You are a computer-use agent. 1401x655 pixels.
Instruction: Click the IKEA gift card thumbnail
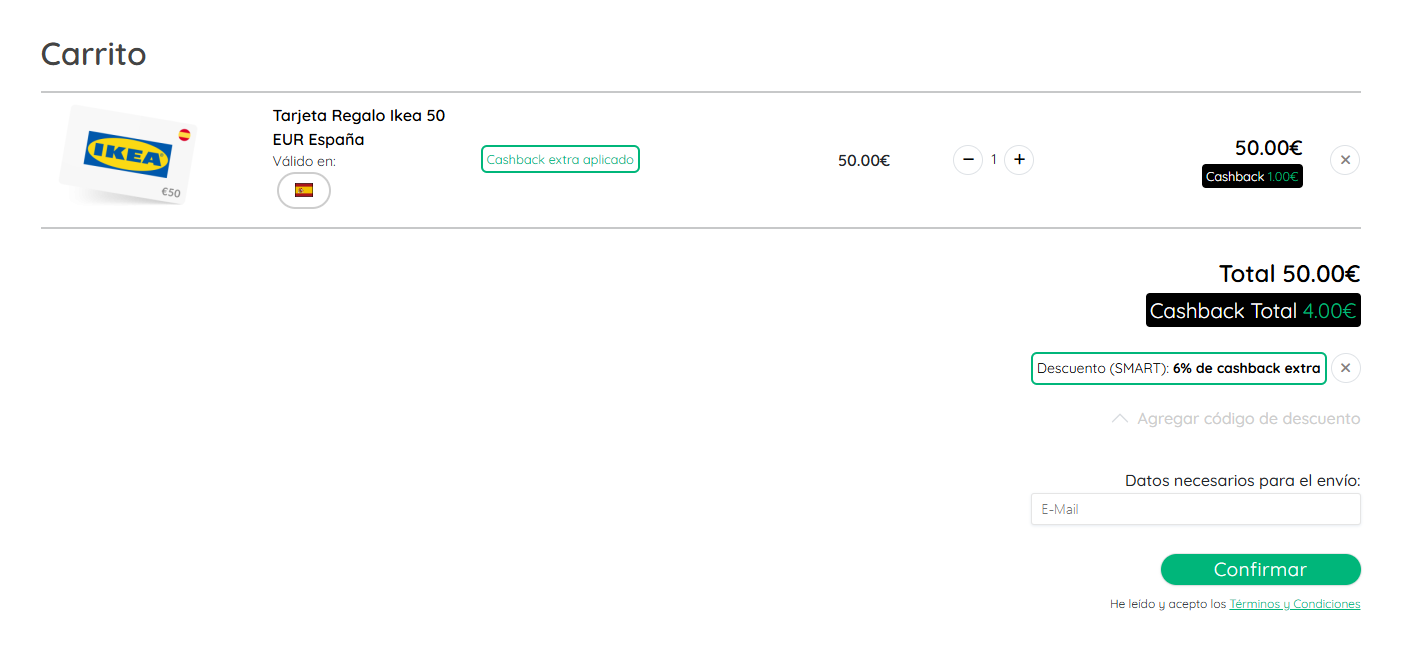(128, 155)
